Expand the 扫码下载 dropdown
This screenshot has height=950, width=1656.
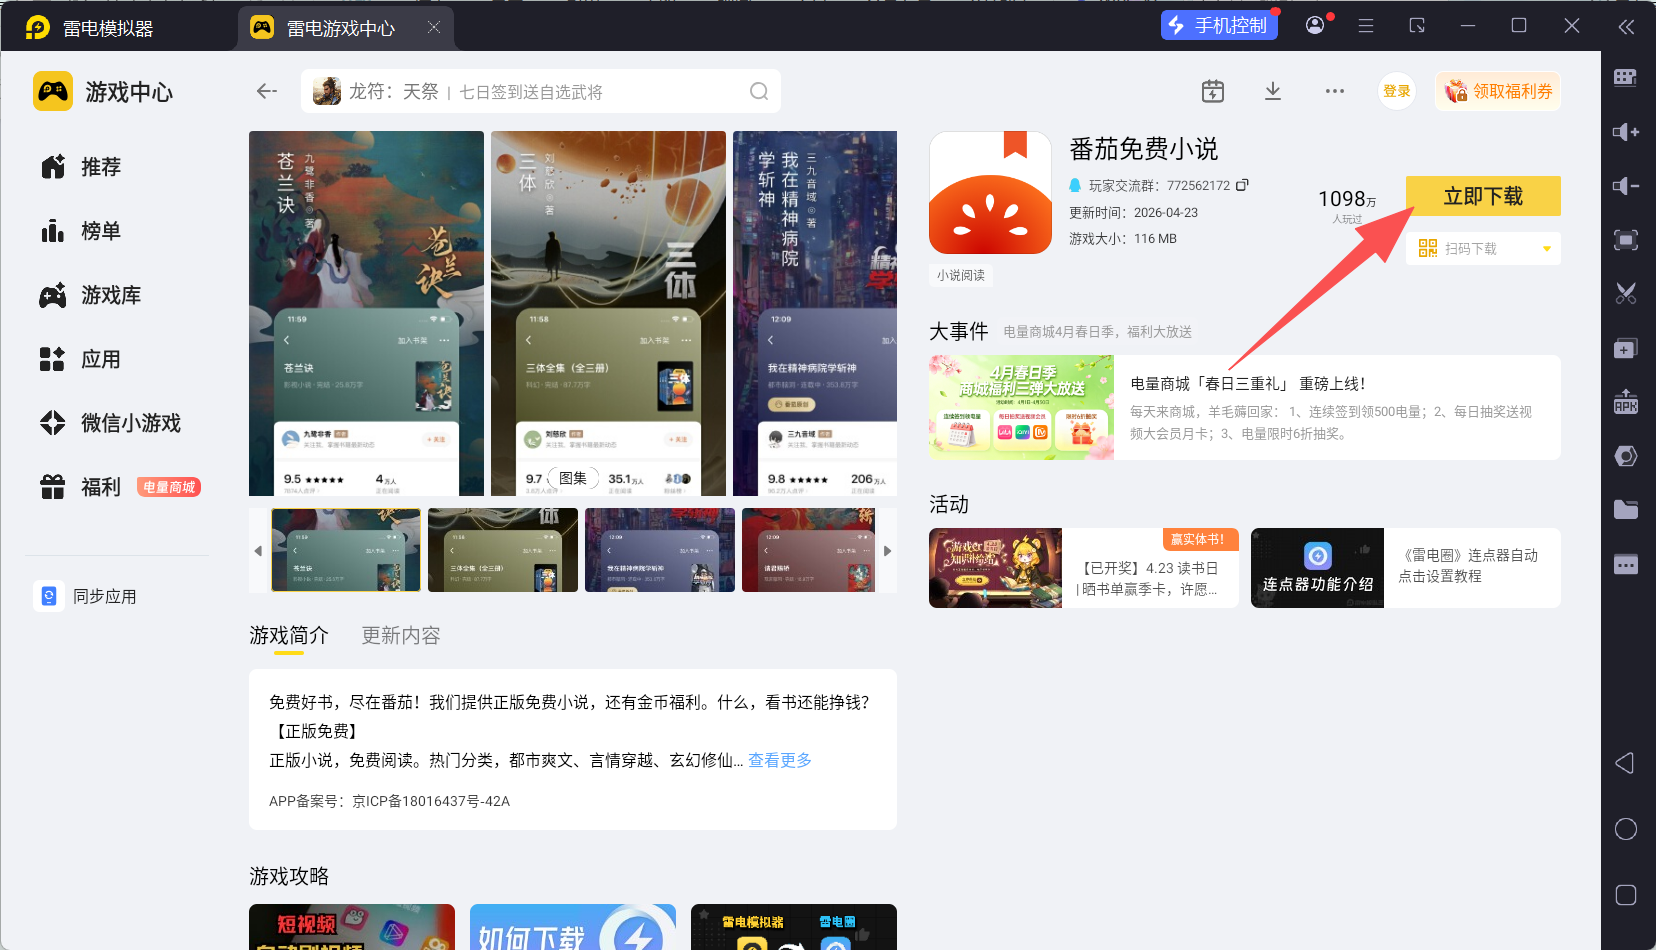point(1546,249)
